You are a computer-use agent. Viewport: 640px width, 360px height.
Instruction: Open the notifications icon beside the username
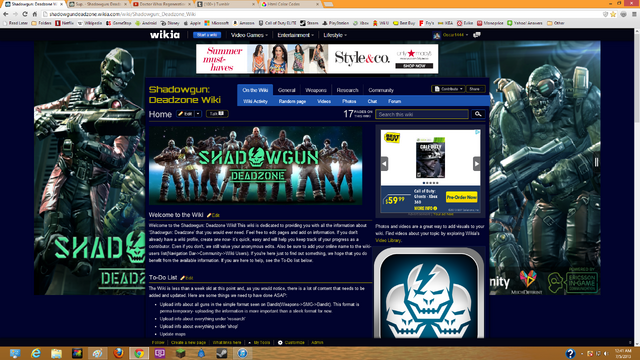pos(477,35)
